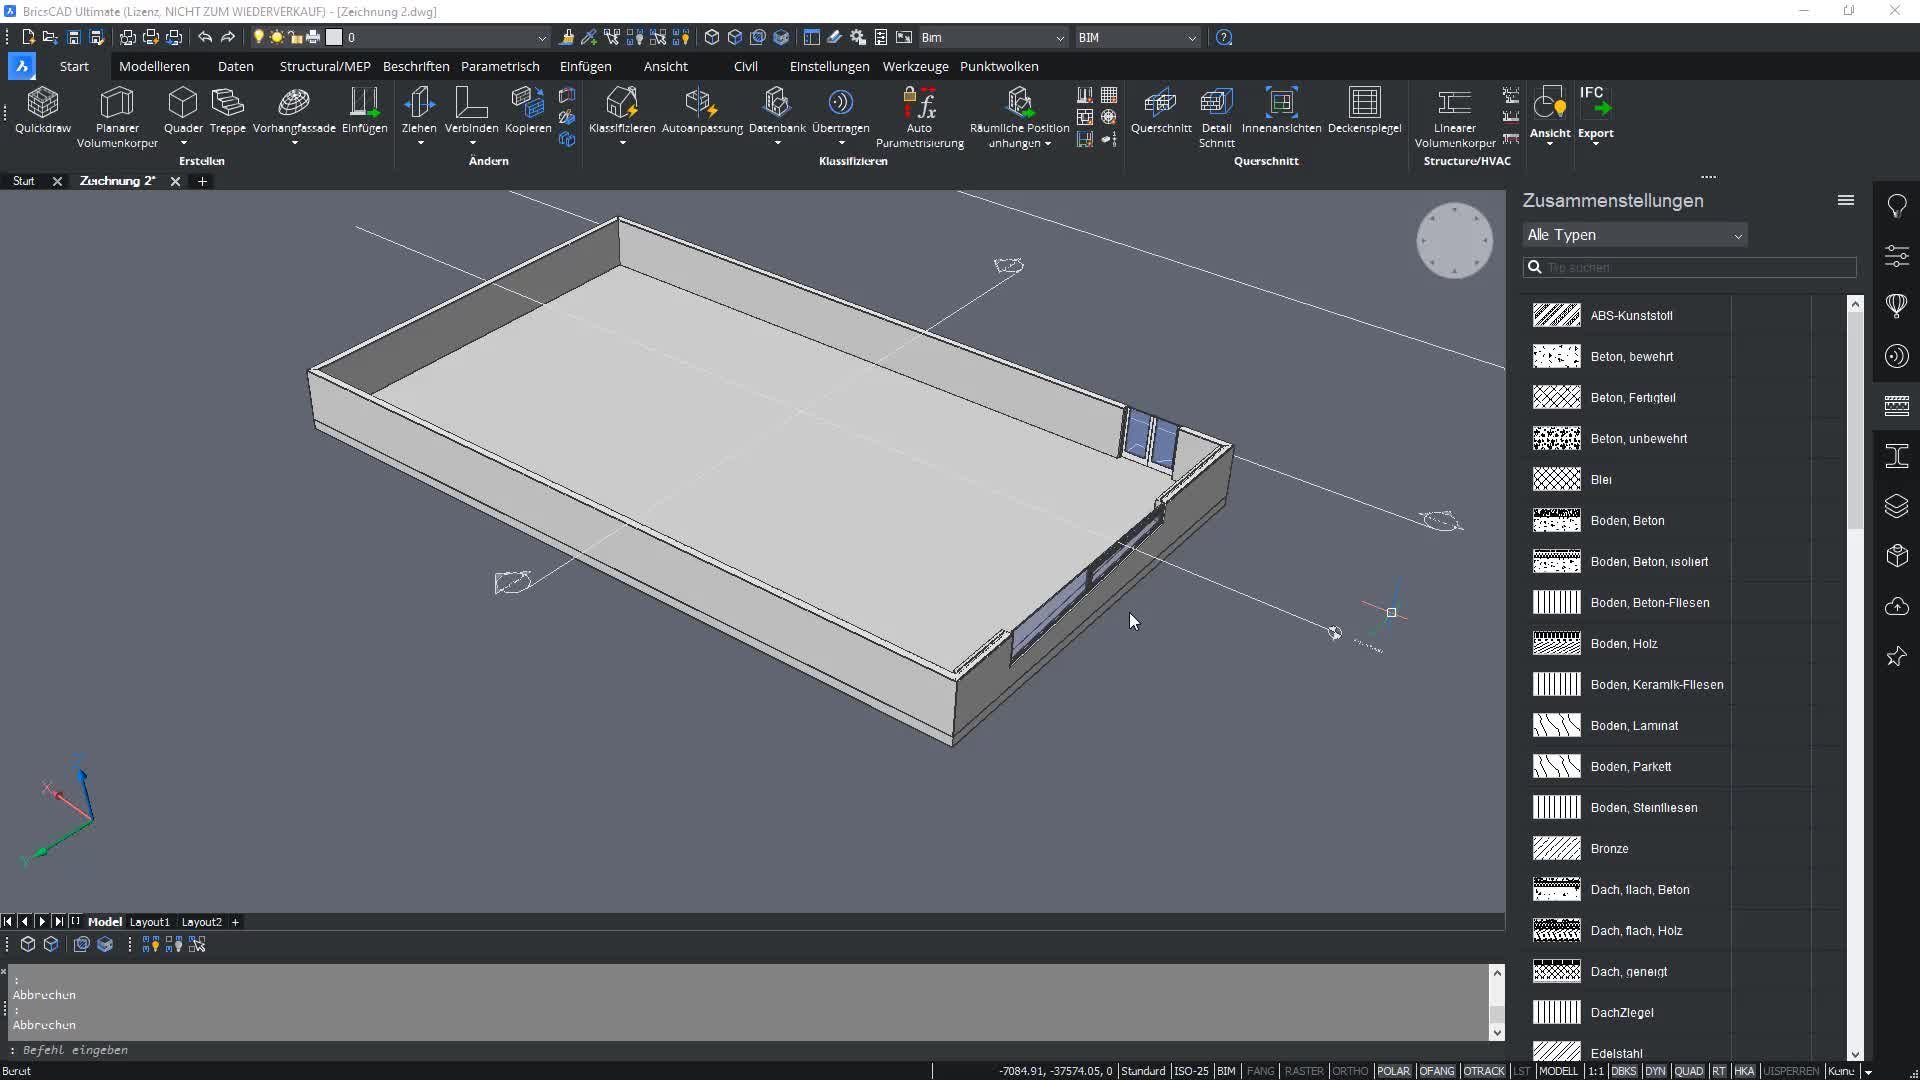Expand the Klassifizieren dropdown arrow
This screenshot has height=1080, width=1920.
[622, 143]
